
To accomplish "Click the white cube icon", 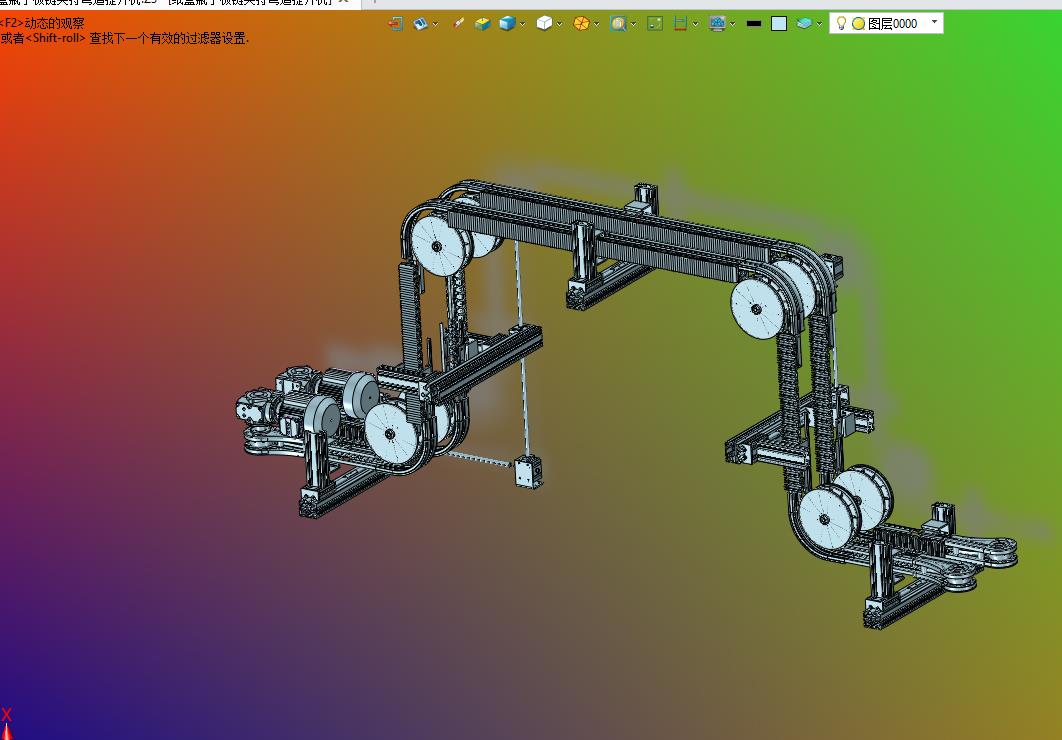I will pos(544,24).
